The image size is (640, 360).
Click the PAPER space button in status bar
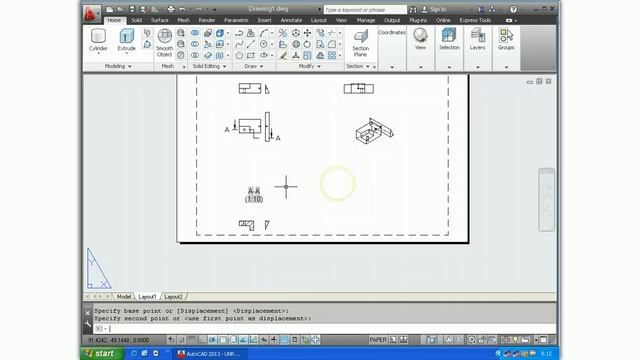[378, 340]
